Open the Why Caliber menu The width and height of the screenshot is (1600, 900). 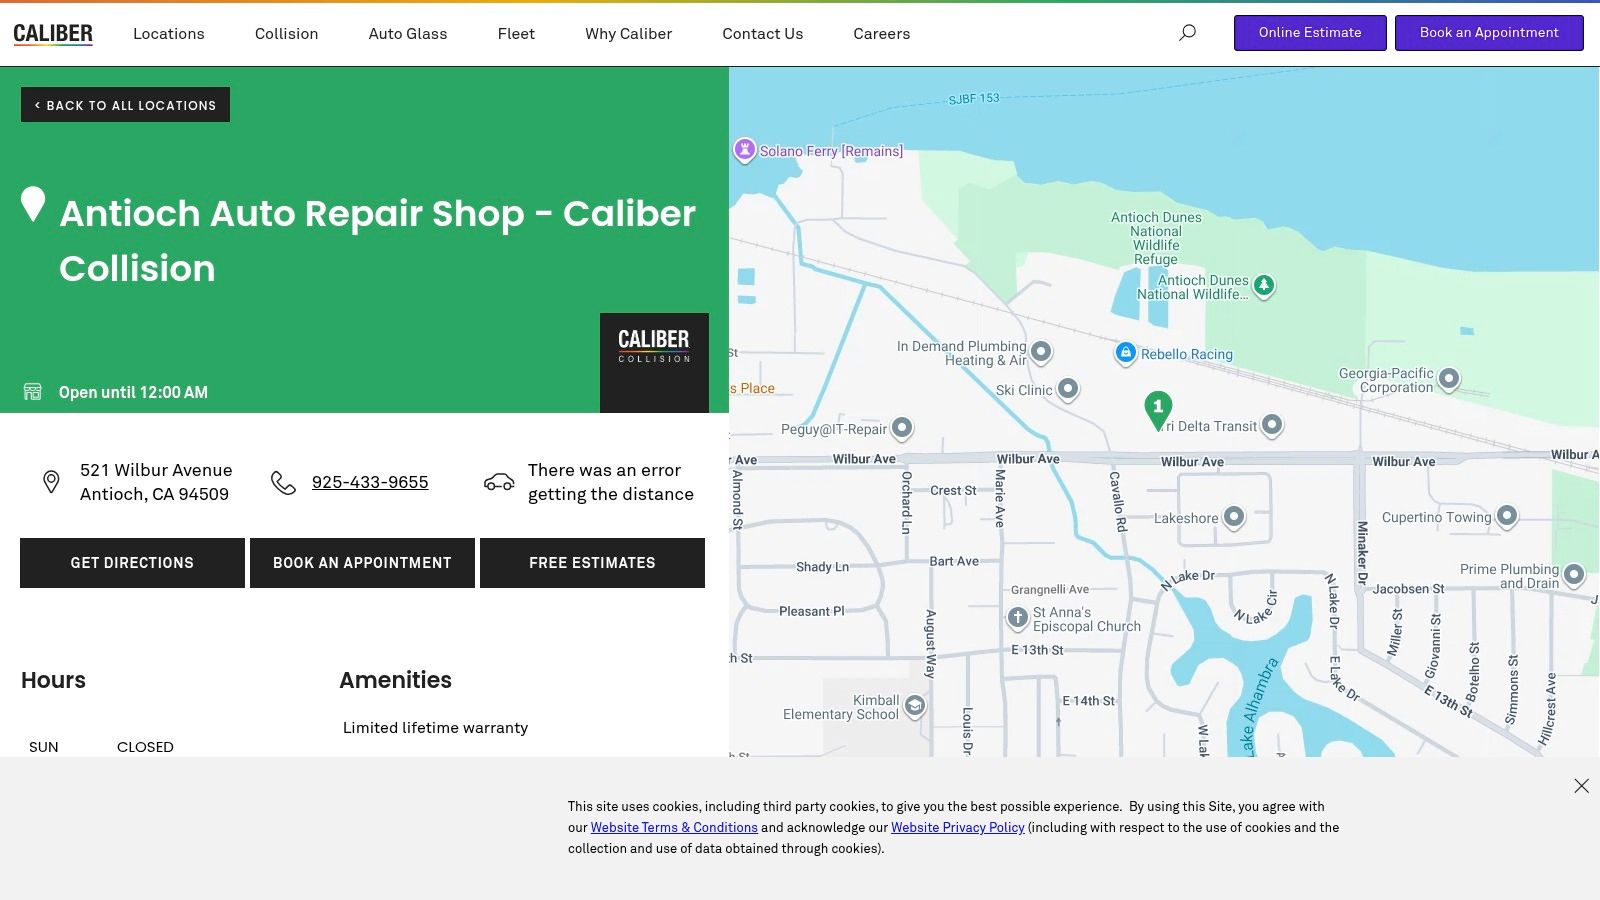[x=629, y=34]
